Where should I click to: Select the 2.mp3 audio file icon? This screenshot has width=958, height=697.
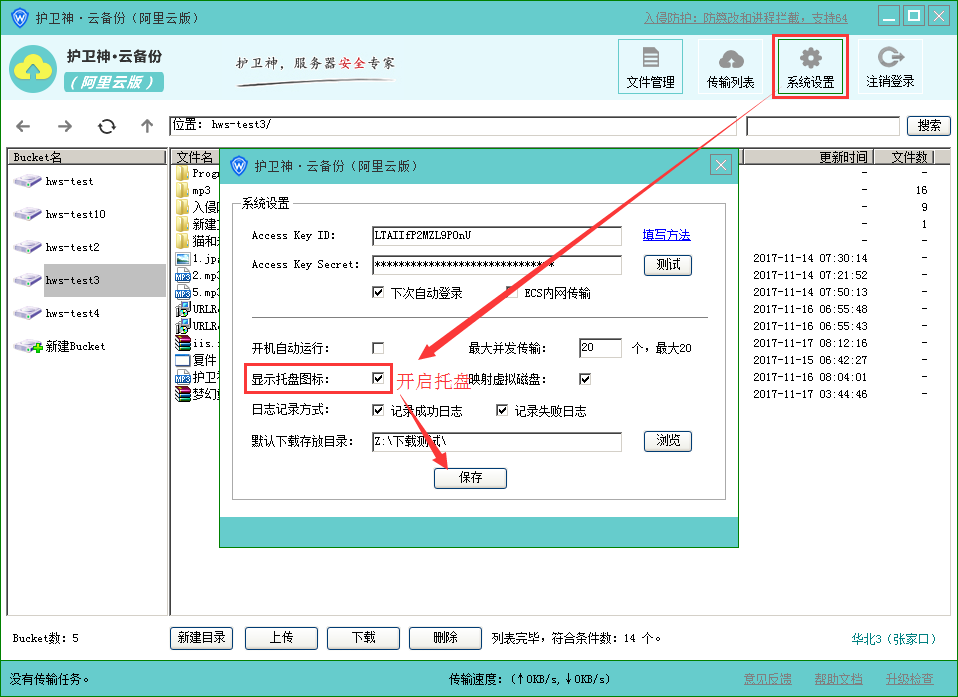[182, 276]
